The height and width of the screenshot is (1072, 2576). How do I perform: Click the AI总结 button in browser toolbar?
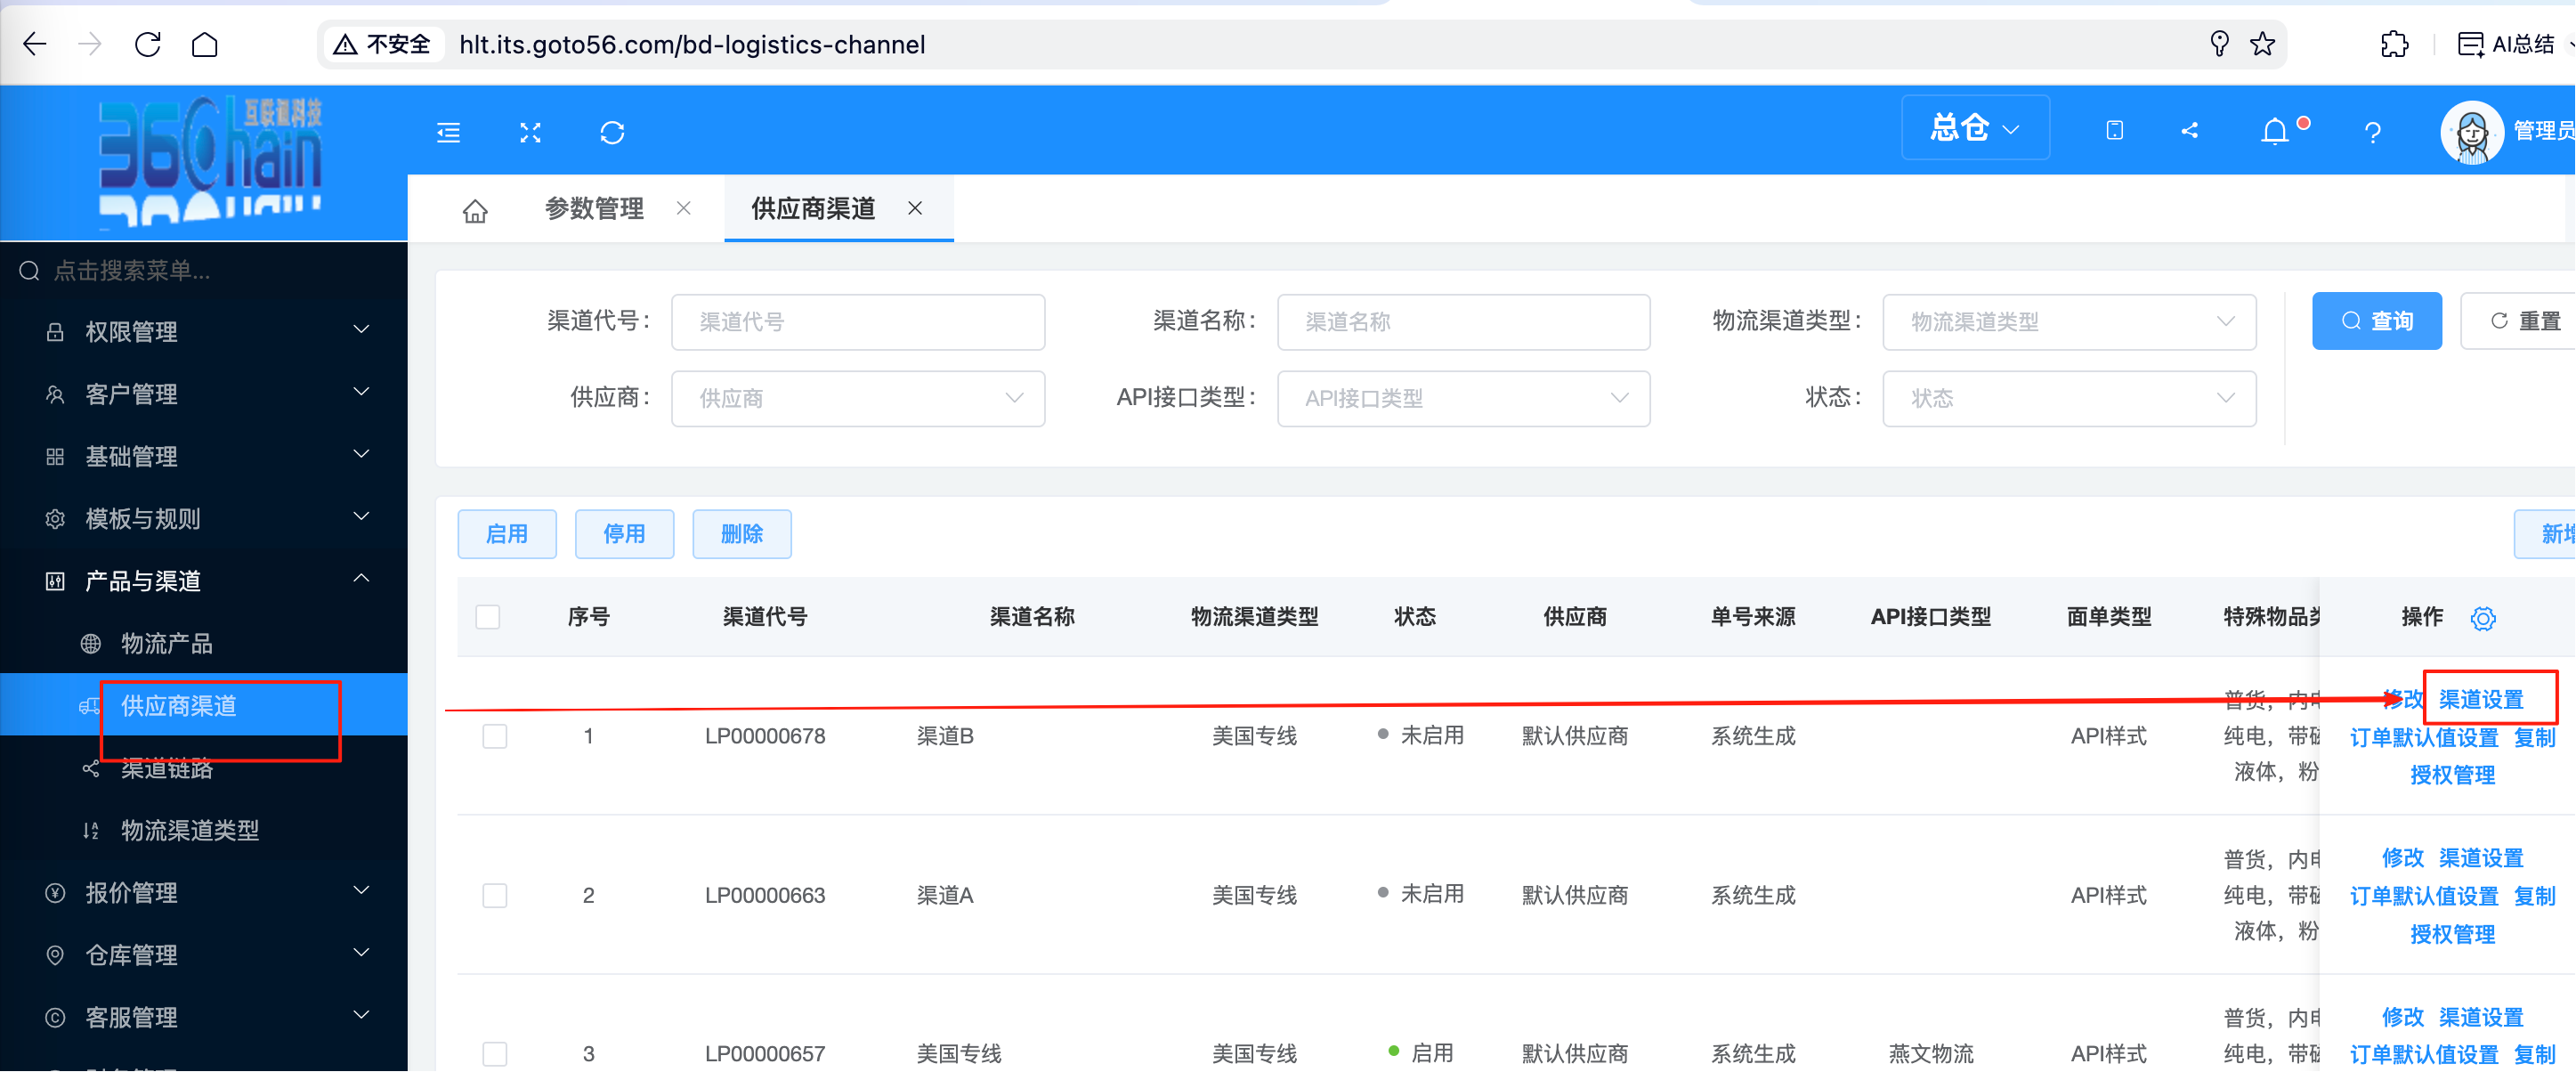click(2506, 44)
